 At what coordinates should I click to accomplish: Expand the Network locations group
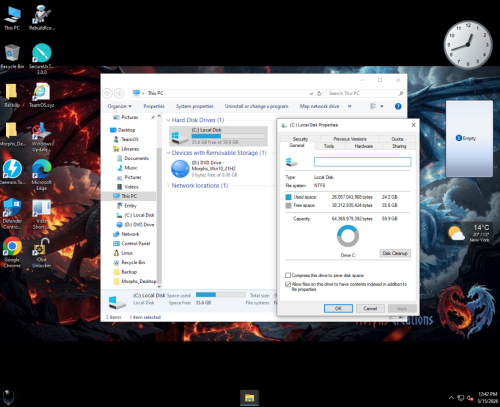168,185
